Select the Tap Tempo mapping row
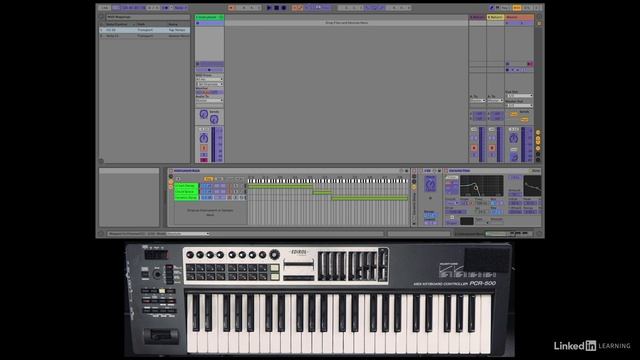 tap(145, 30)
